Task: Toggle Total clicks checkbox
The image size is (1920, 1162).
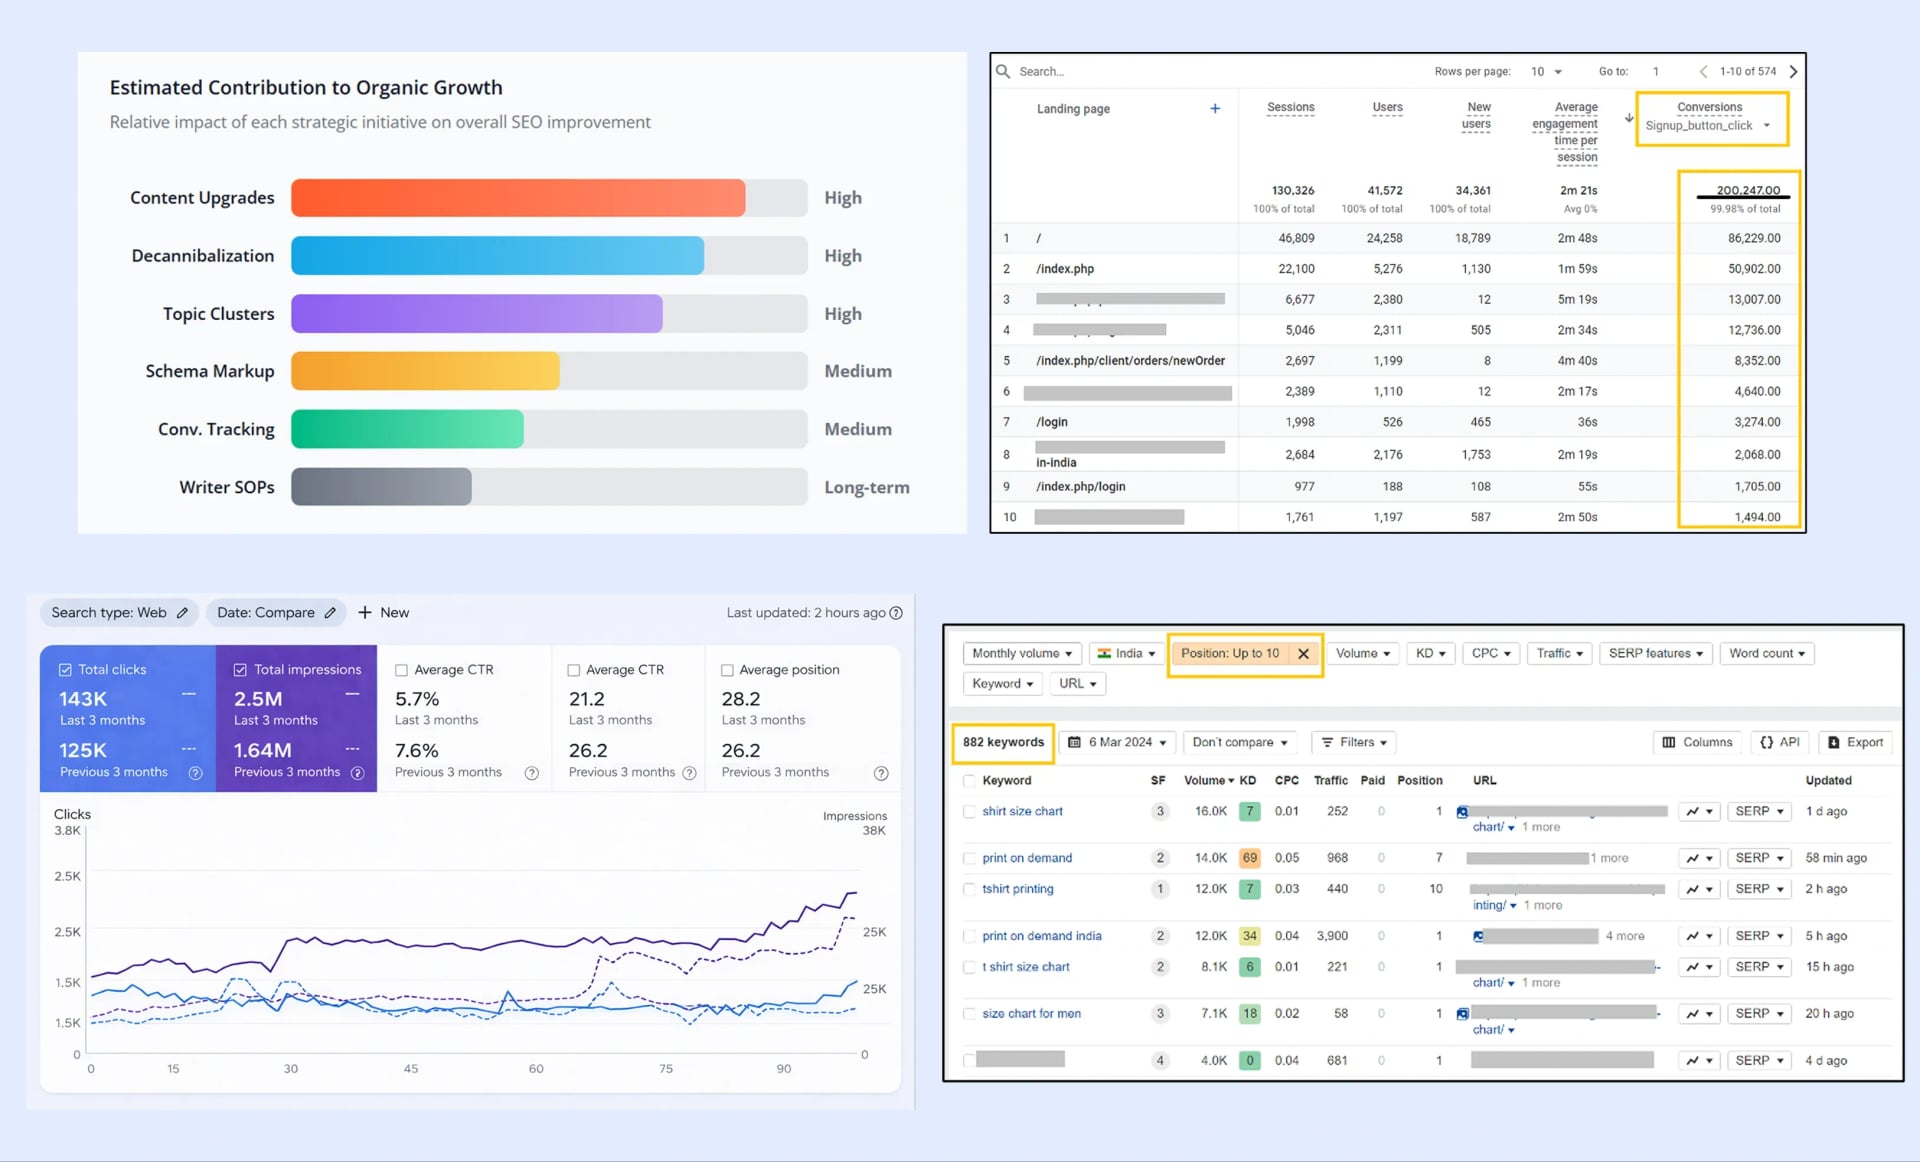Action: point(65,670)
